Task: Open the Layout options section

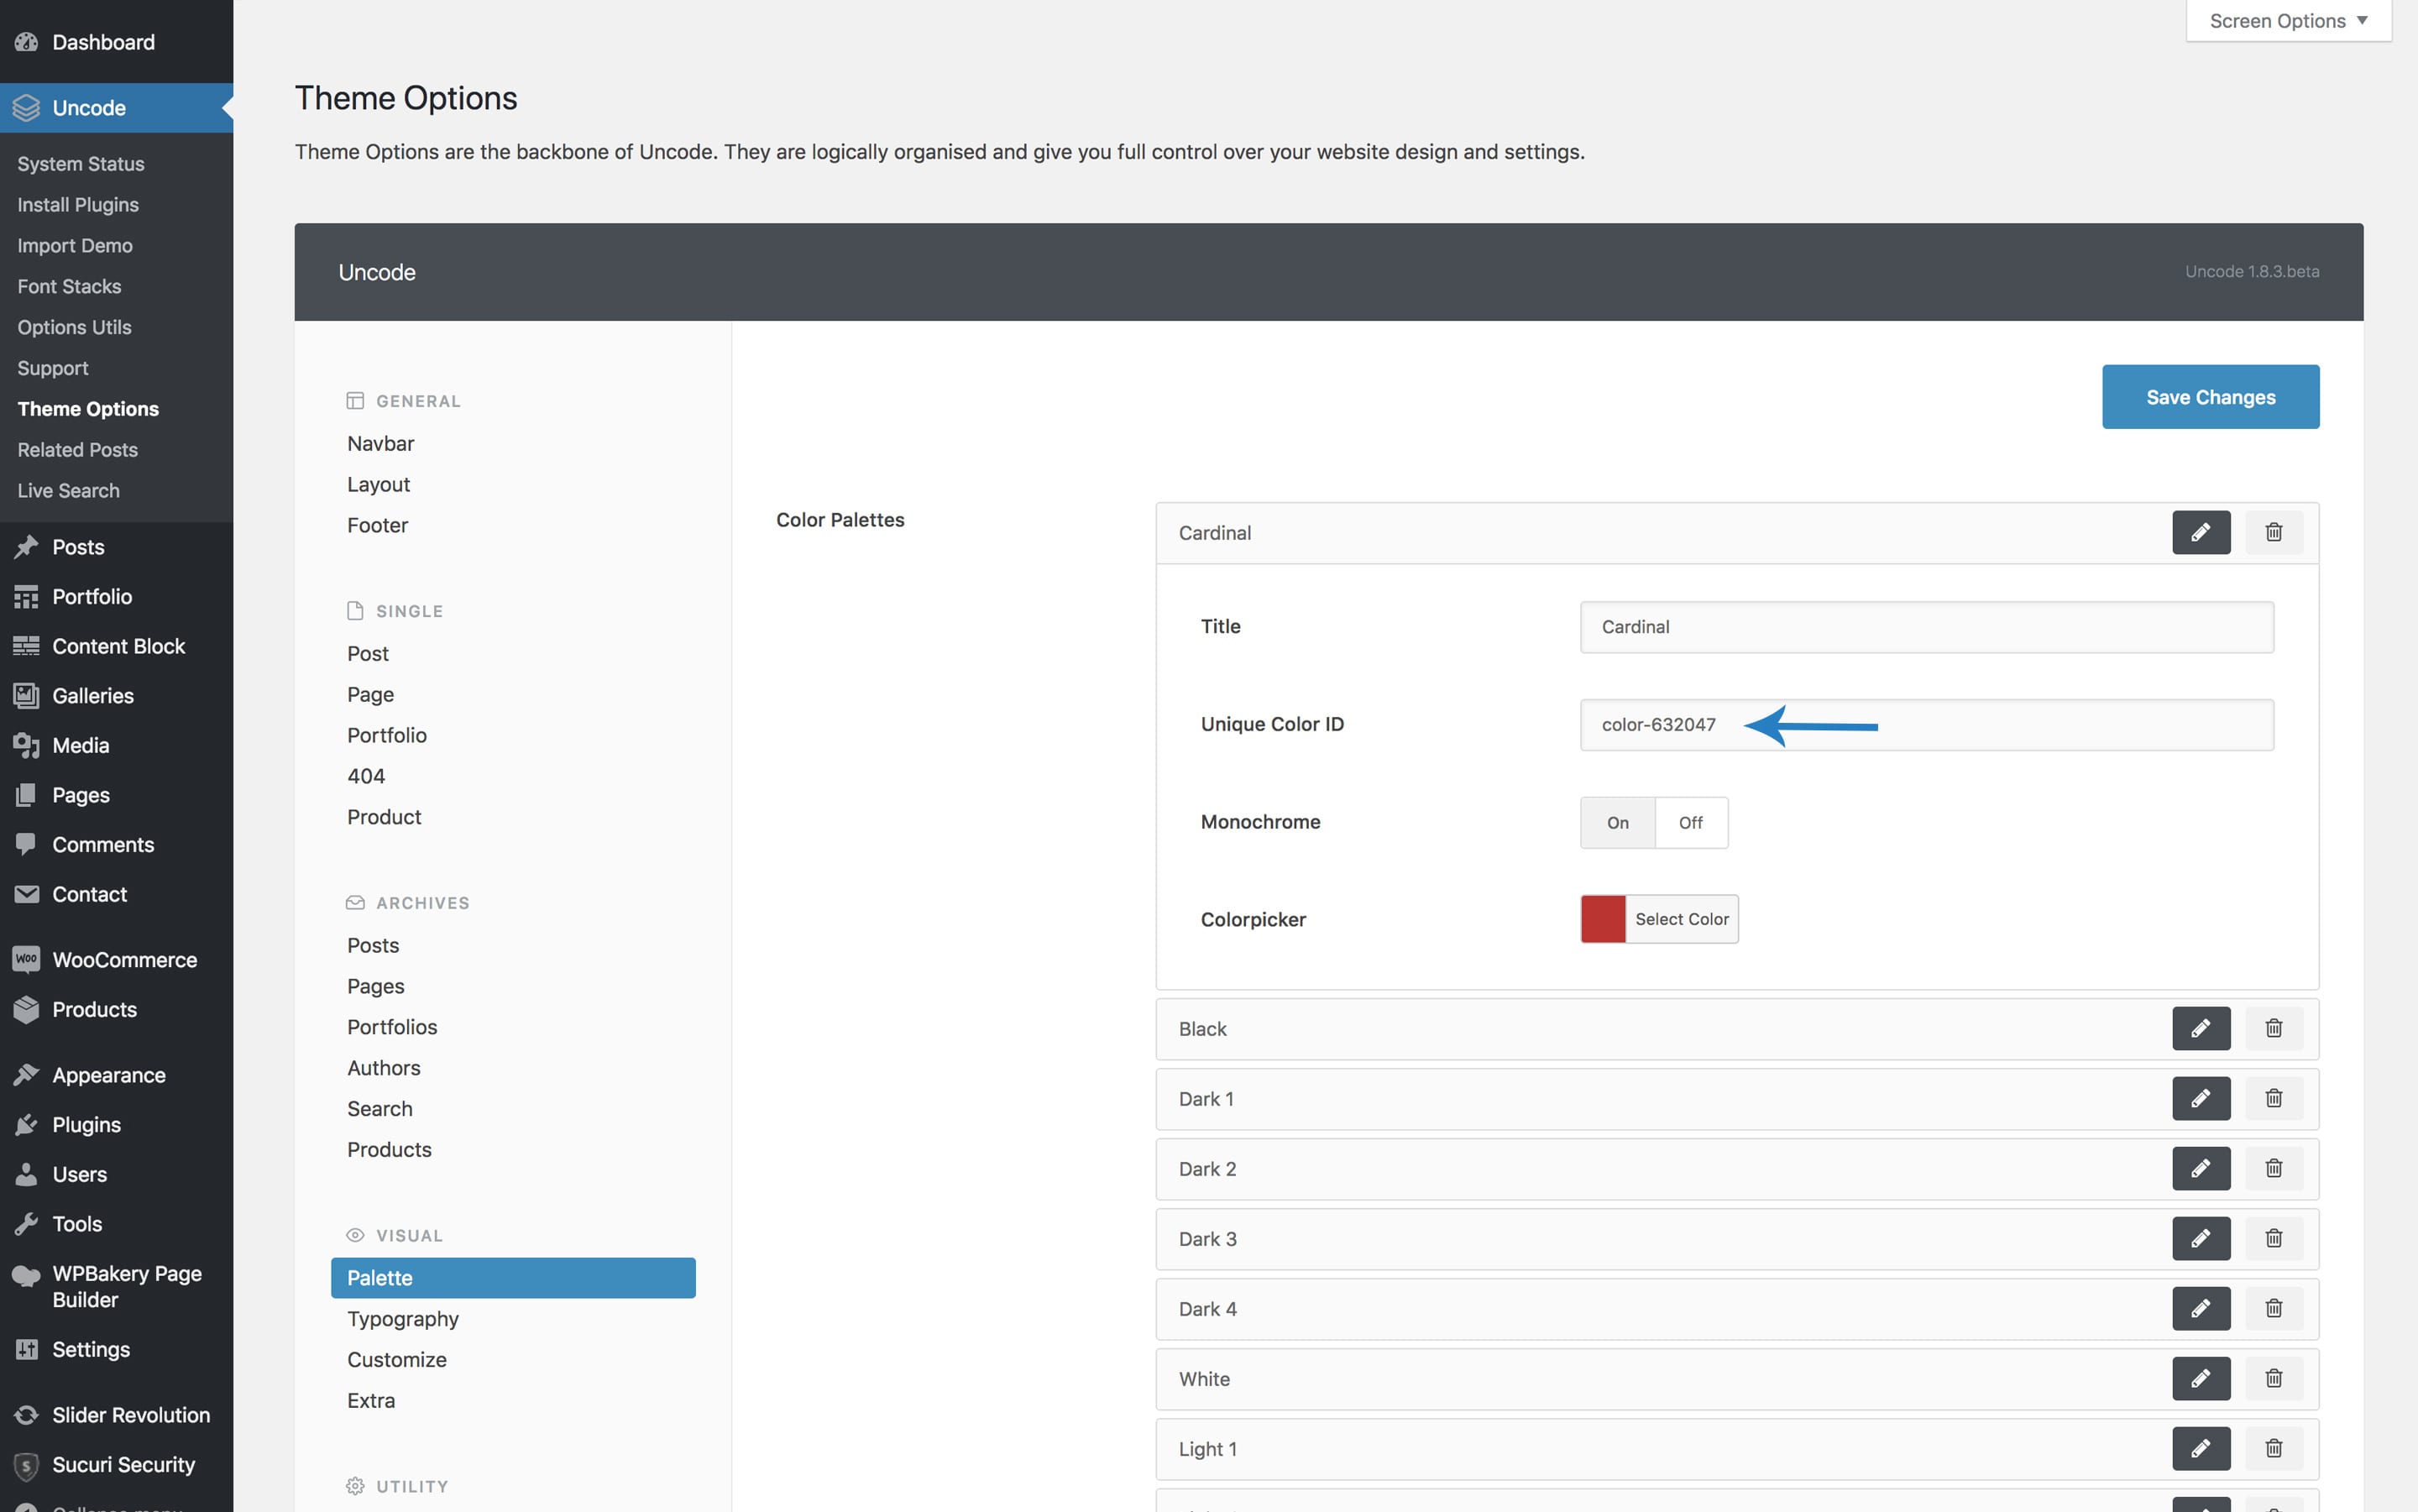Action: [x=378, y=484]
